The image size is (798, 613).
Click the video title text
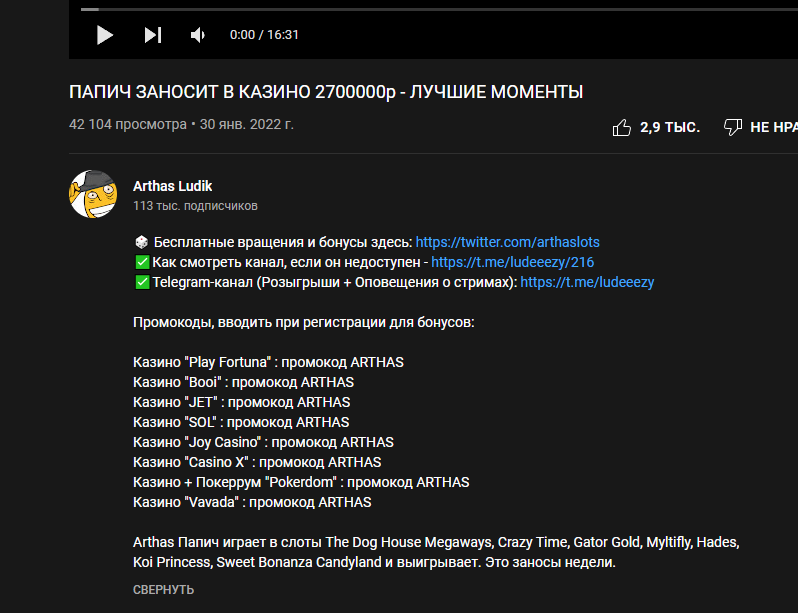pyautogui.click(x=326, y=92)
